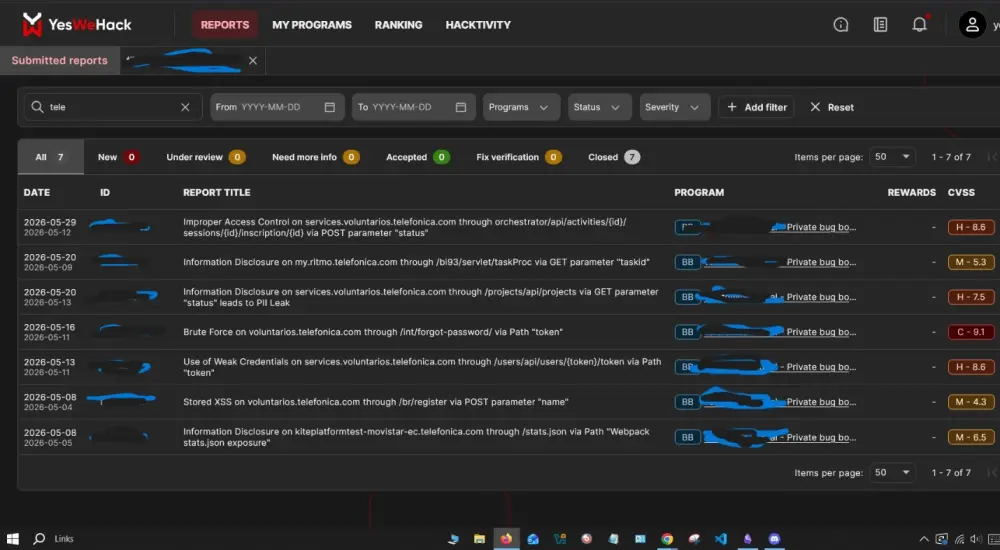Show hidden system tray icons
Viewport: 1000px width, 550px height.
(923, 539)
